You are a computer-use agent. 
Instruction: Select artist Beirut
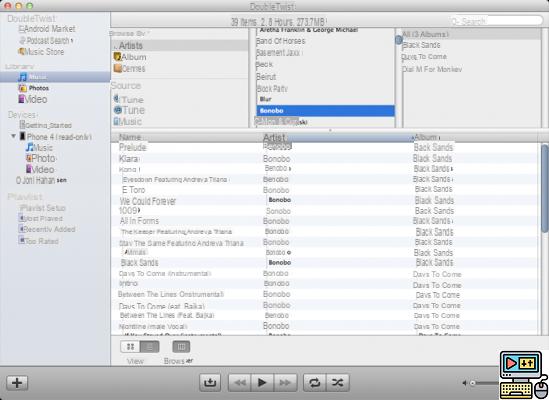[266, 76]
